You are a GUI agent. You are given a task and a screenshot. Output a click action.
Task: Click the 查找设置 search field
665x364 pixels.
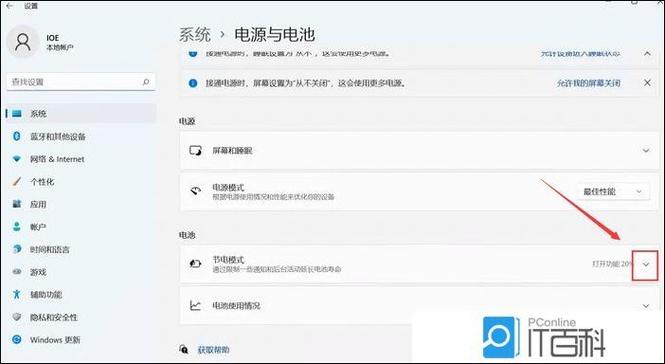(x=81, y=82)
